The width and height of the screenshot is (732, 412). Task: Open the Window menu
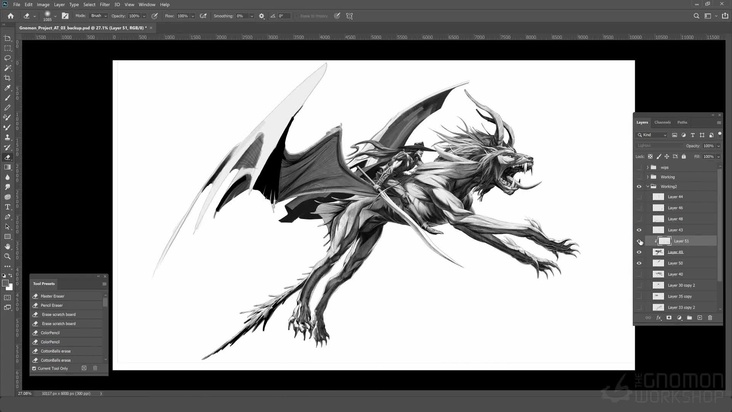pyautogui.click(x=147, y=4)
